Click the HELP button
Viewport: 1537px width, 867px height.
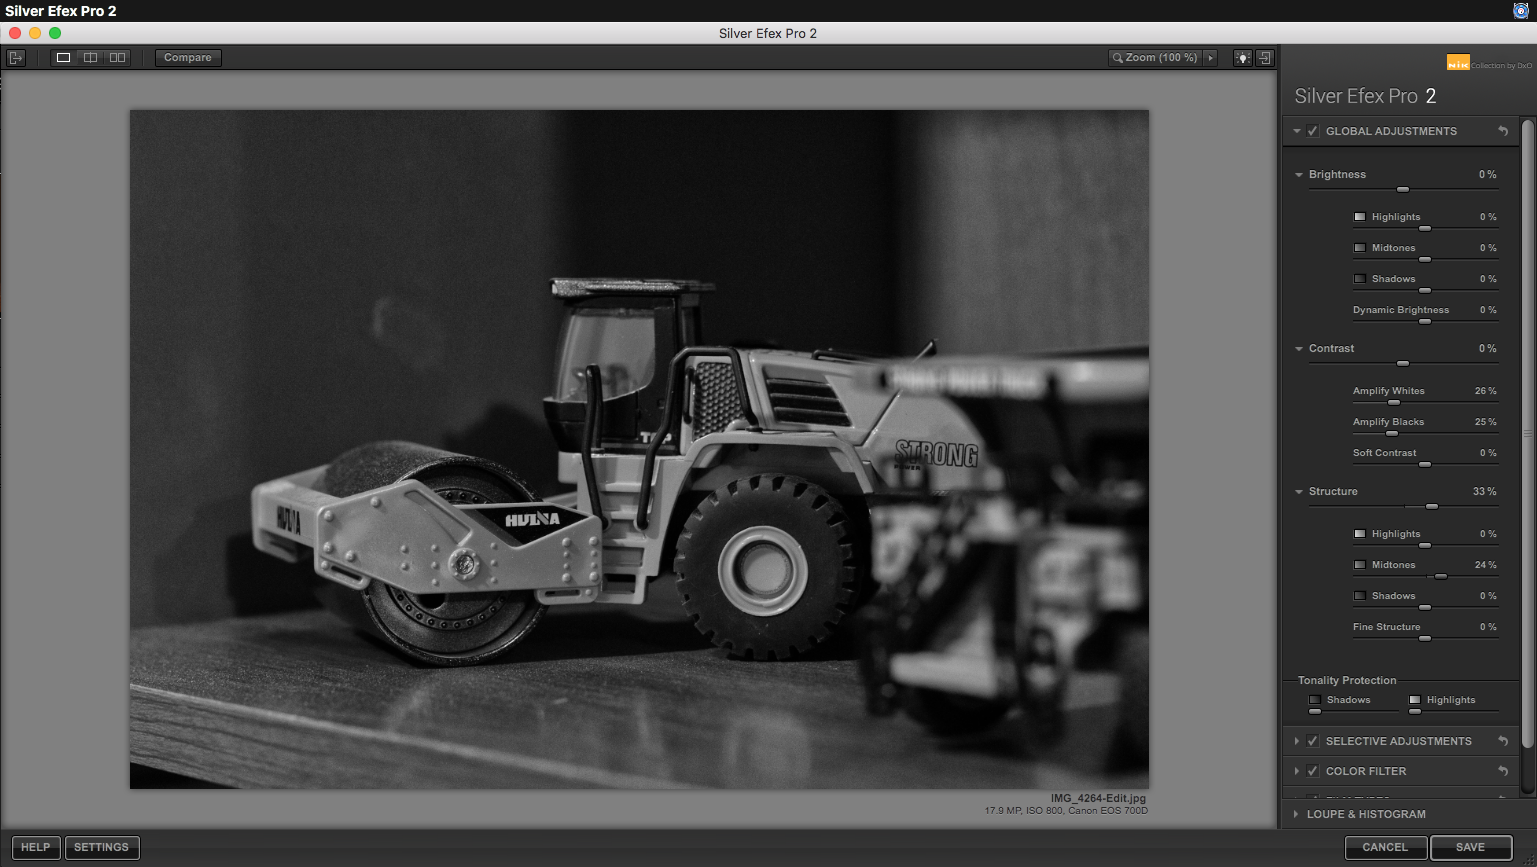click(36, 847)
